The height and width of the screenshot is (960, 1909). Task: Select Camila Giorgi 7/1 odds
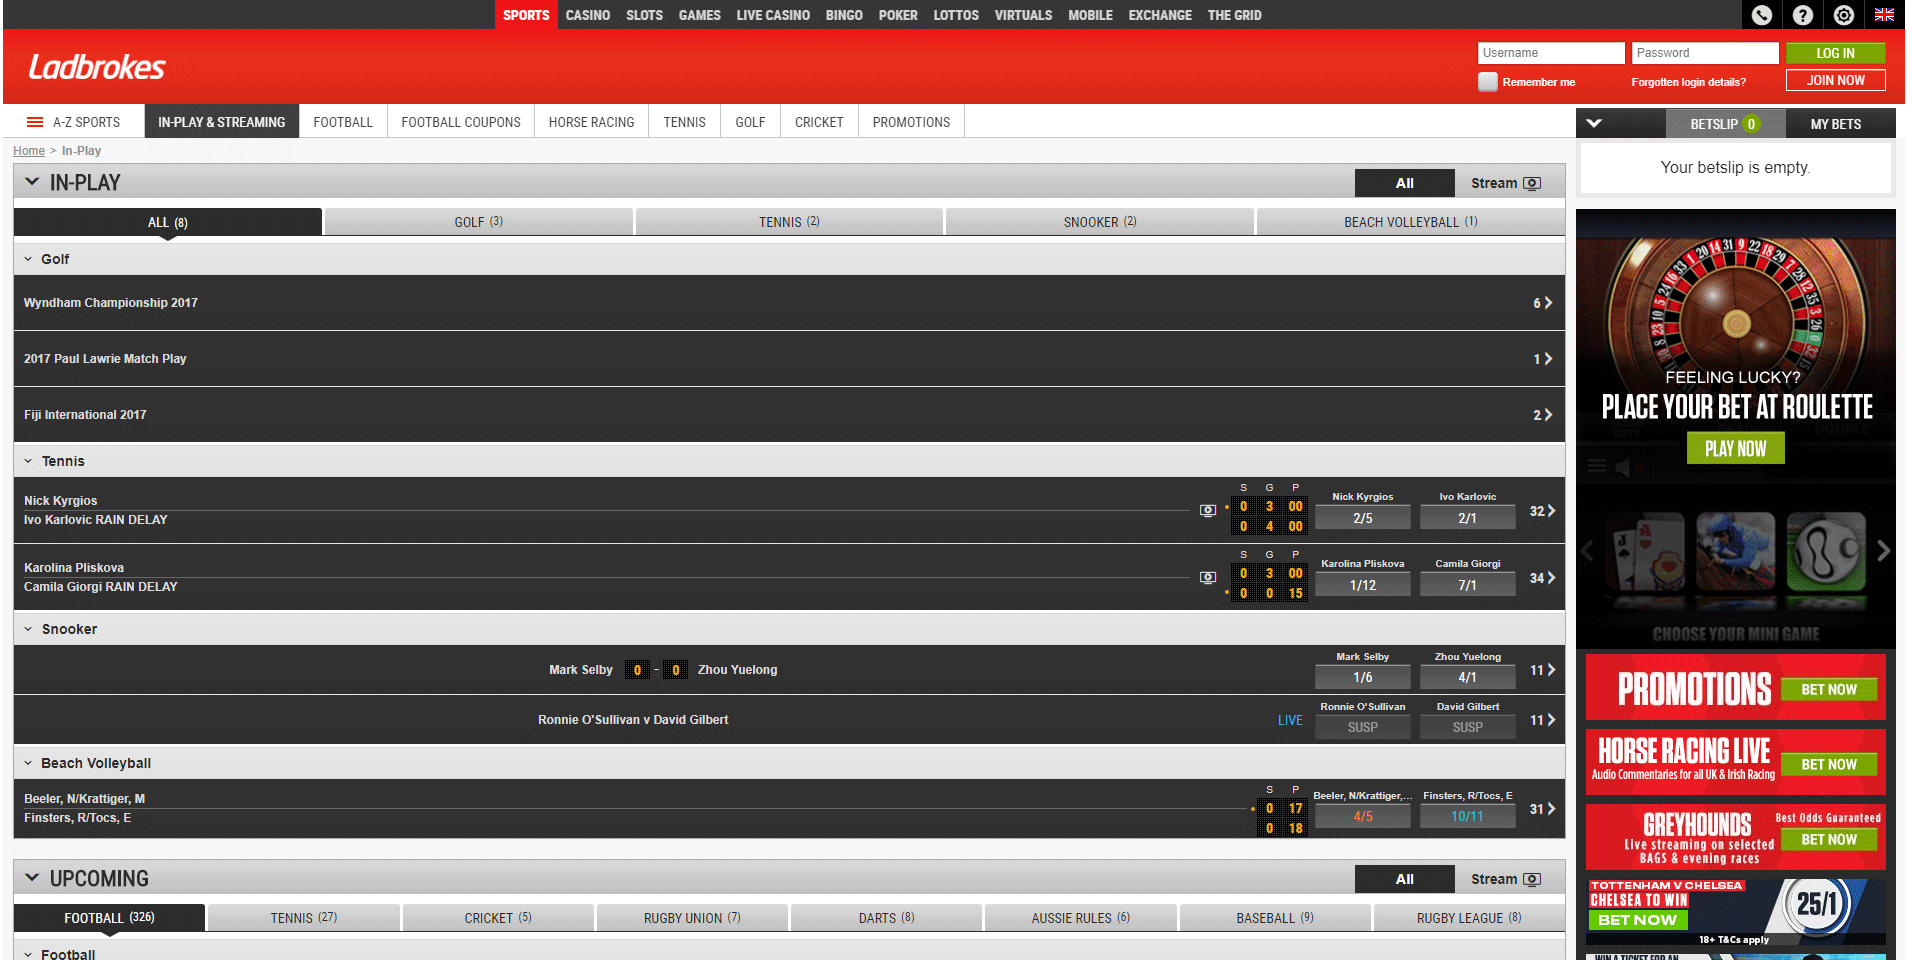tap(1467, 585)
